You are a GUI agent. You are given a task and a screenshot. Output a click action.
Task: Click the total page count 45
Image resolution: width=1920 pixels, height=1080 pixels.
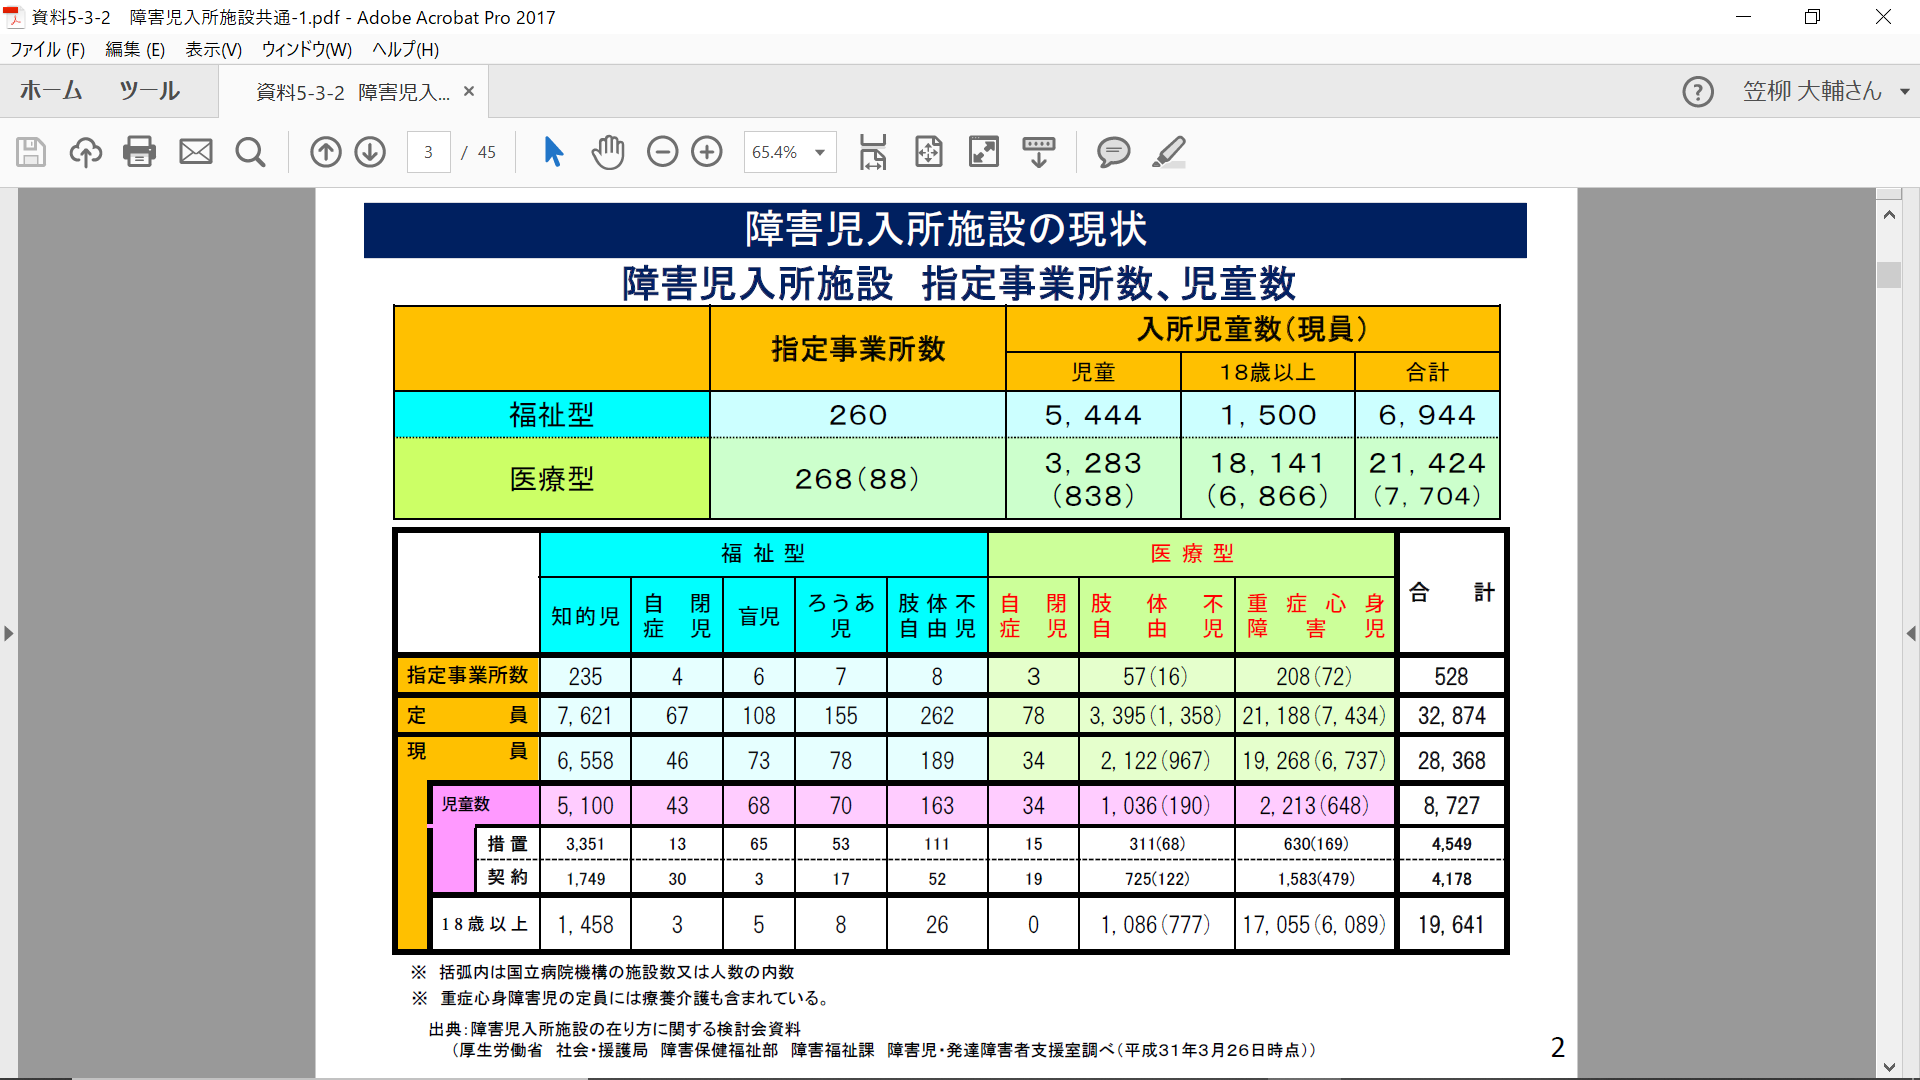point(486,152)
